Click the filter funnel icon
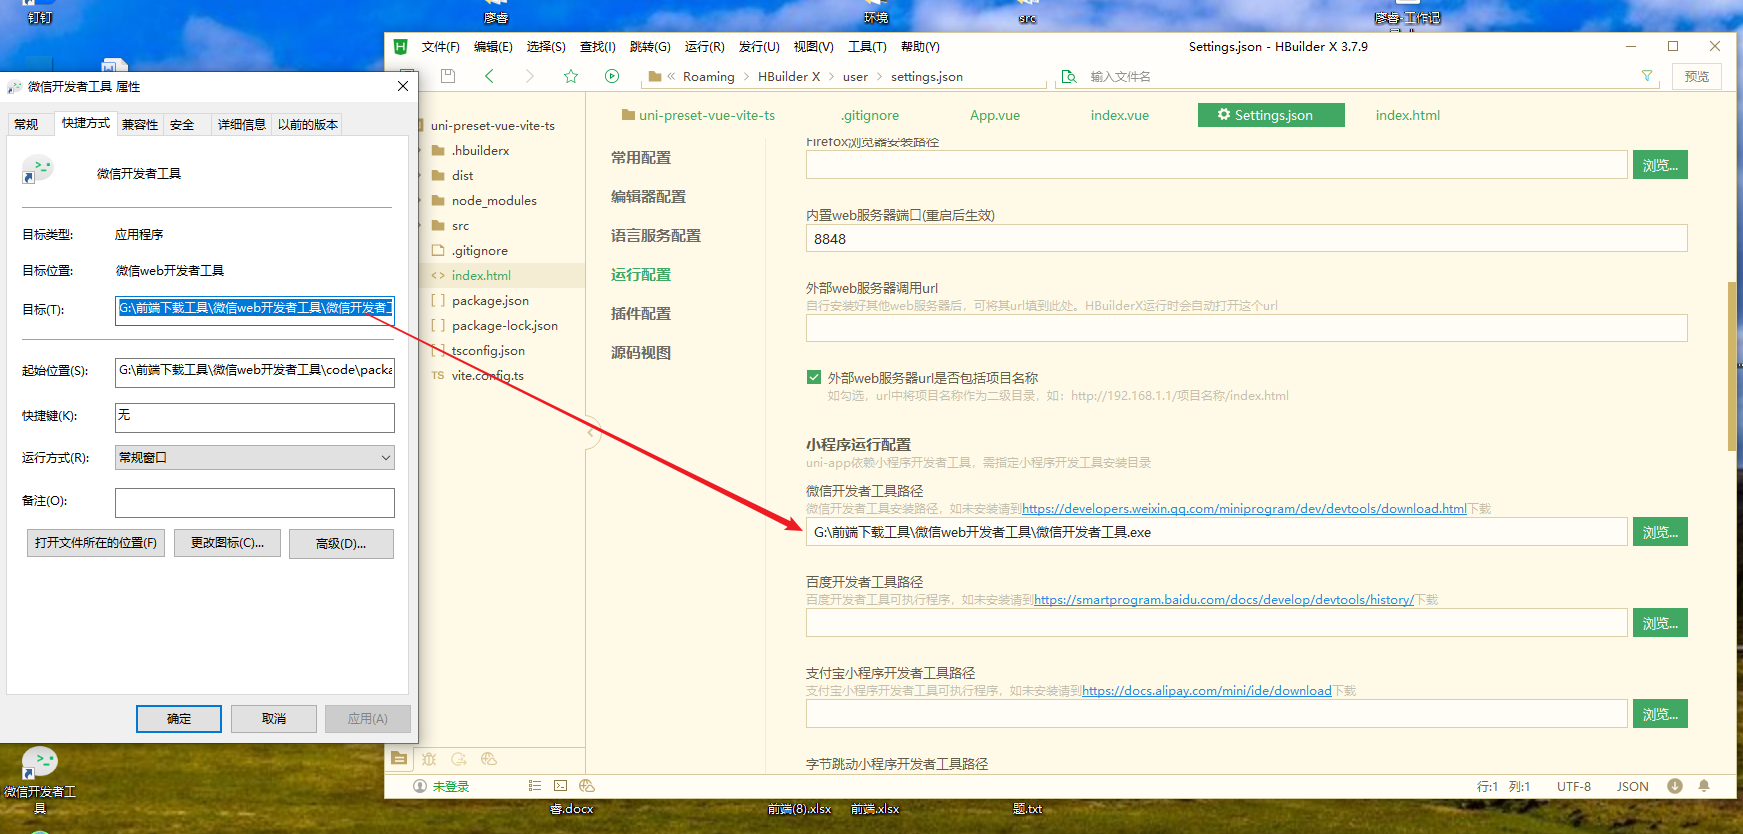The width and height of the screenshot is (1743, 834). click(x=1647, y=76)
